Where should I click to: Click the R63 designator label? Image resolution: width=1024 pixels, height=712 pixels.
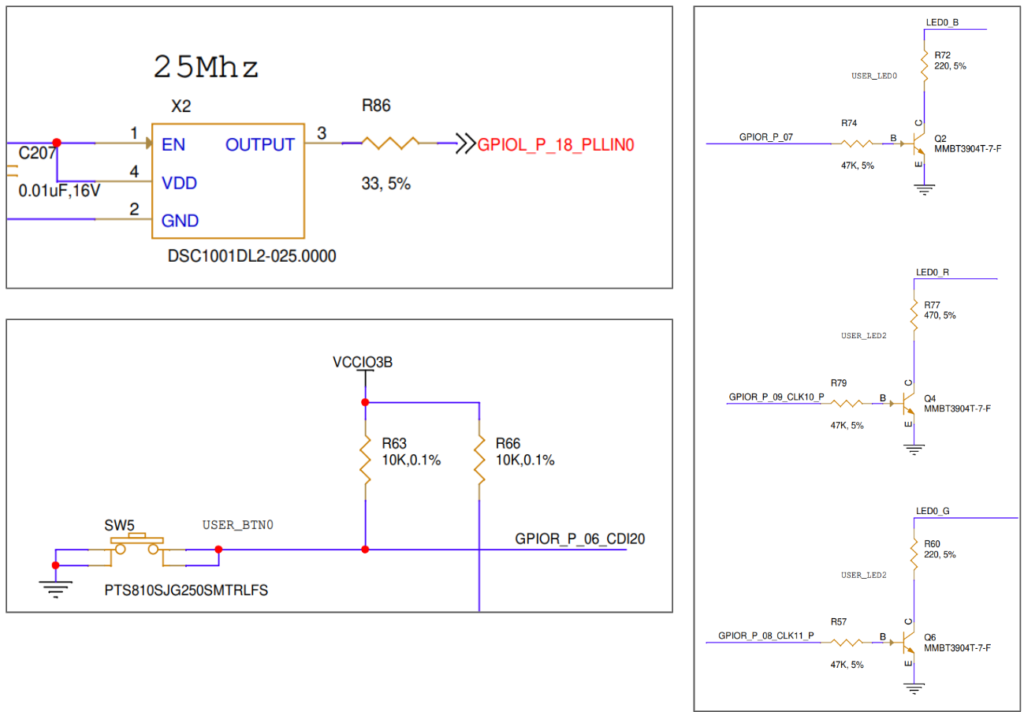tap(394, 444)
